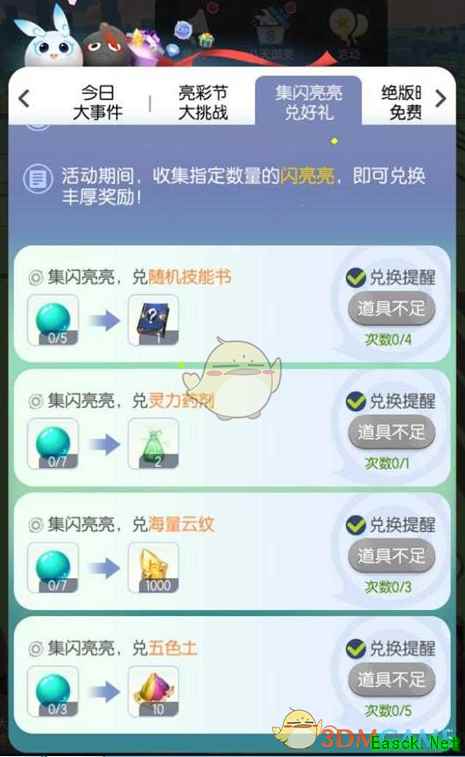
Task: Uncheck 兑换提醒 for 海量云纹 exchange
Action: point(356,525)
